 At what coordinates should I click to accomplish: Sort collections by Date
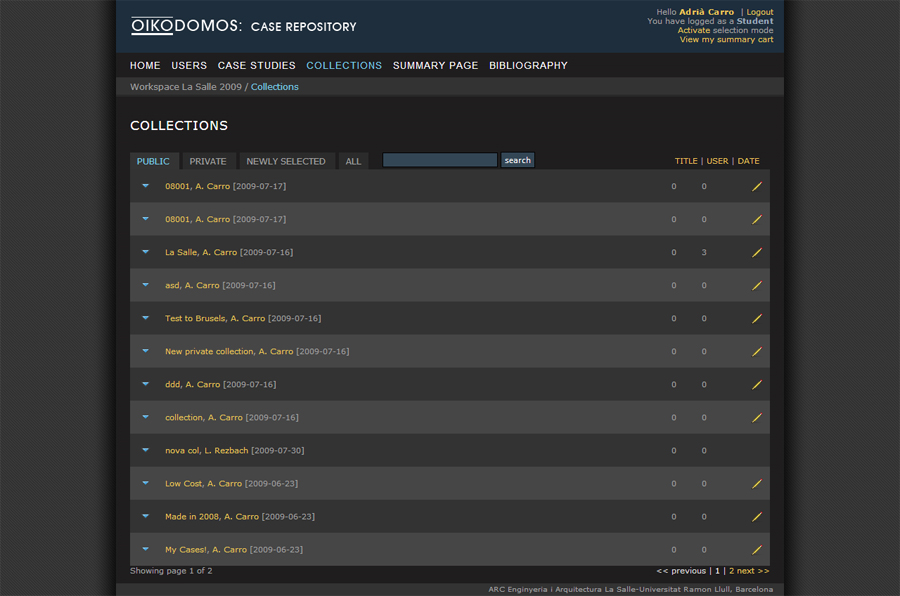[748, 161]
